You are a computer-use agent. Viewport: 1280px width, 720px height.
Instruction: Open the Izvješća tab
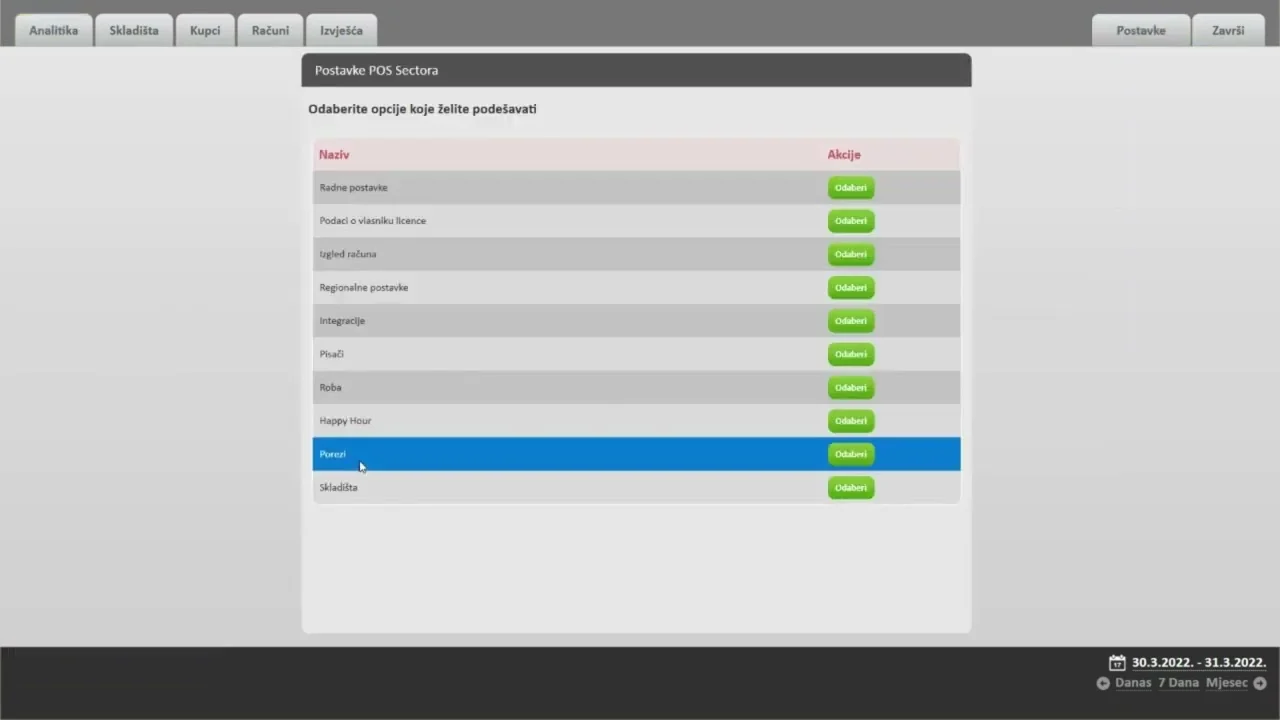pos(341,30)
